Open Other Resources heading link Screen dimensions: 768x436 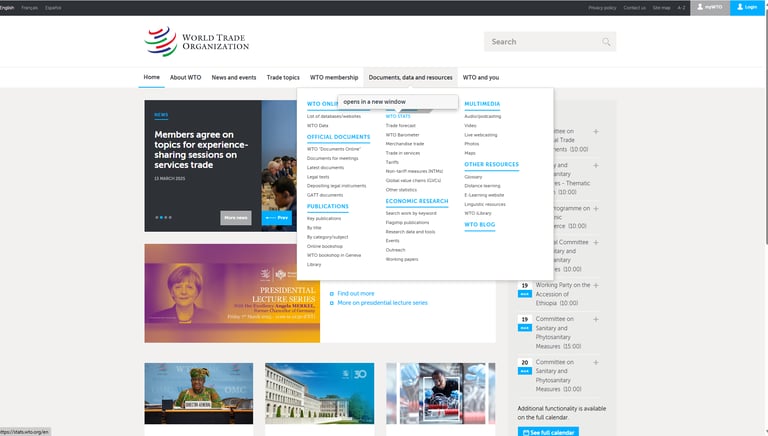[x=491, y=165]
